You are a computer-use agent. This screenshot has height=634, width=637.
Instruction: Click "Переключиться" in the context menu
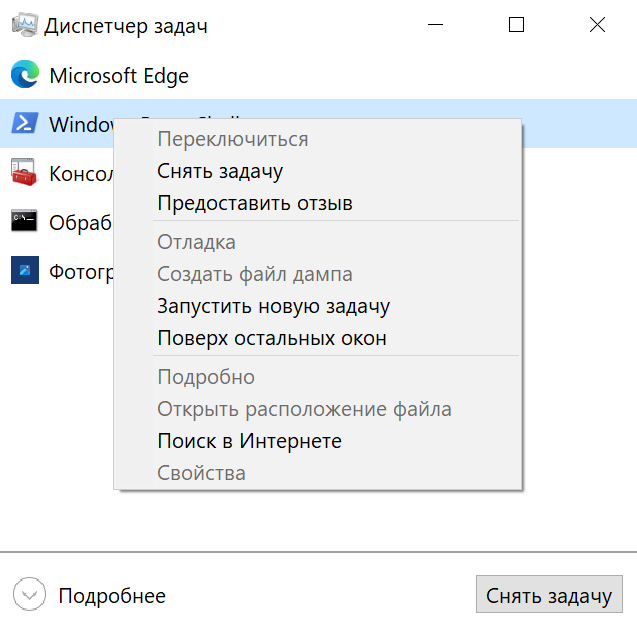pyautogui.click(x=232, y=139)
